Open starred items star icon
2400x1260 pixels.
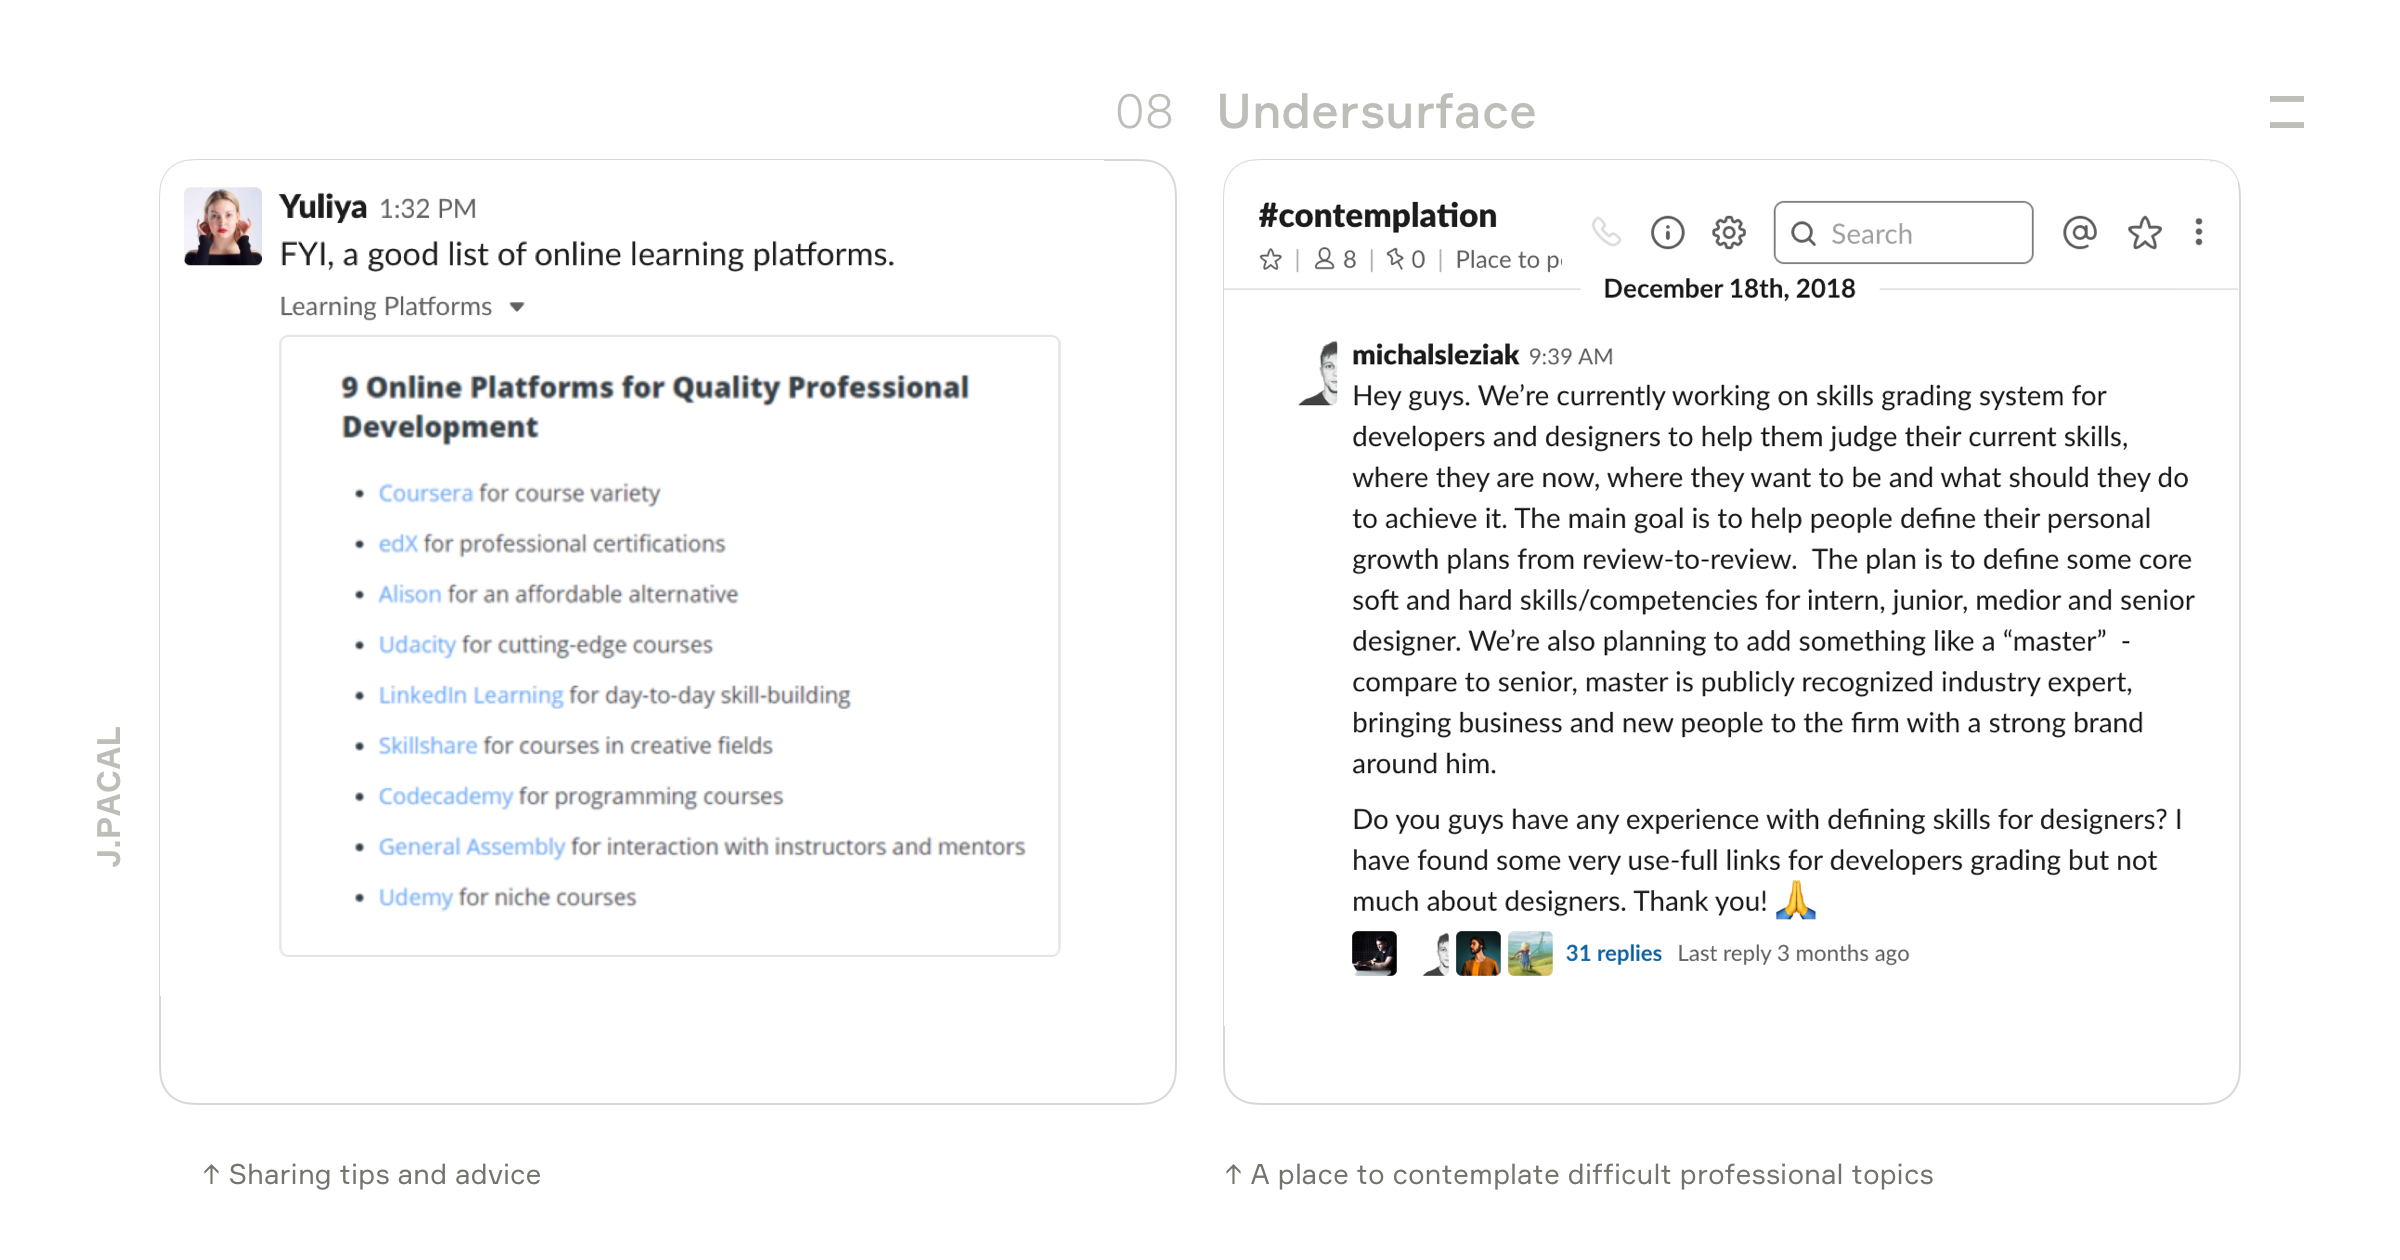(2144, 233)
